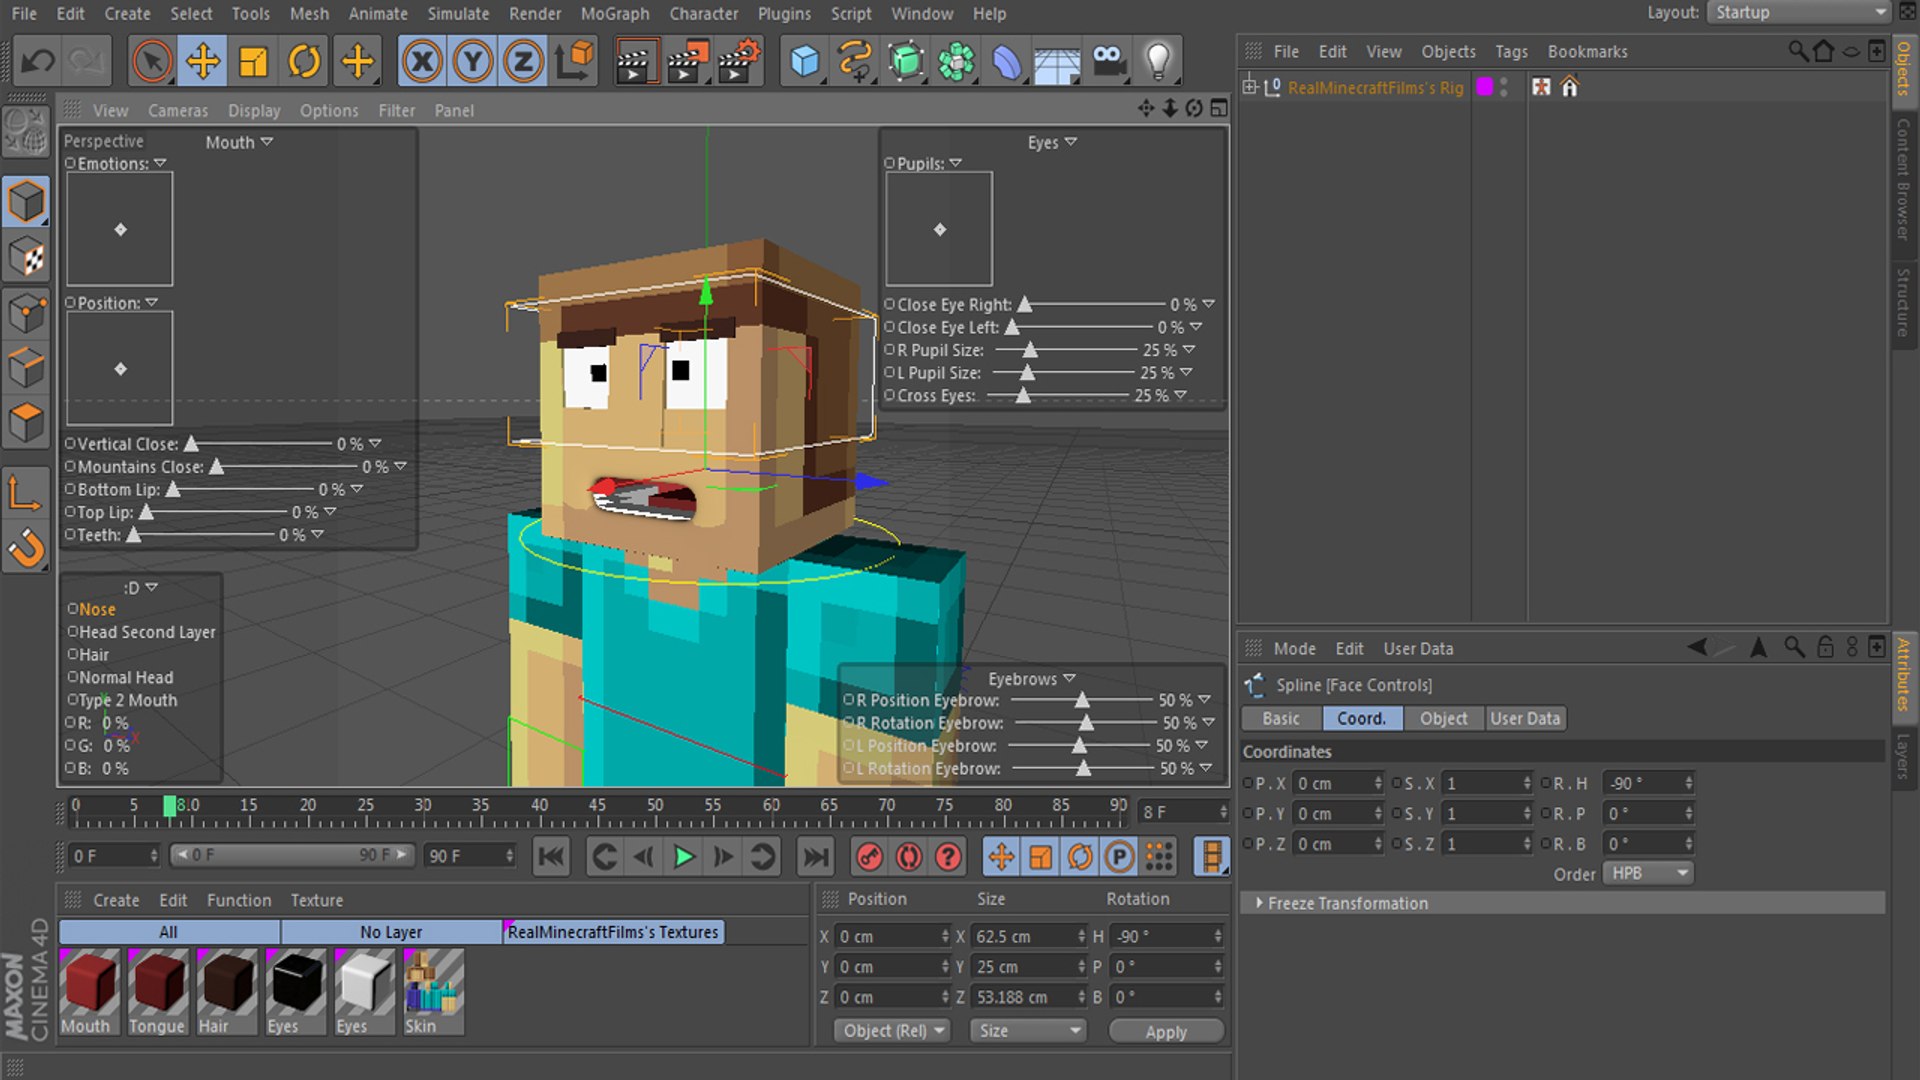The image size is (1920, 1080).
Task: Toggle Z axis lock
Action: tap(523, 62)
